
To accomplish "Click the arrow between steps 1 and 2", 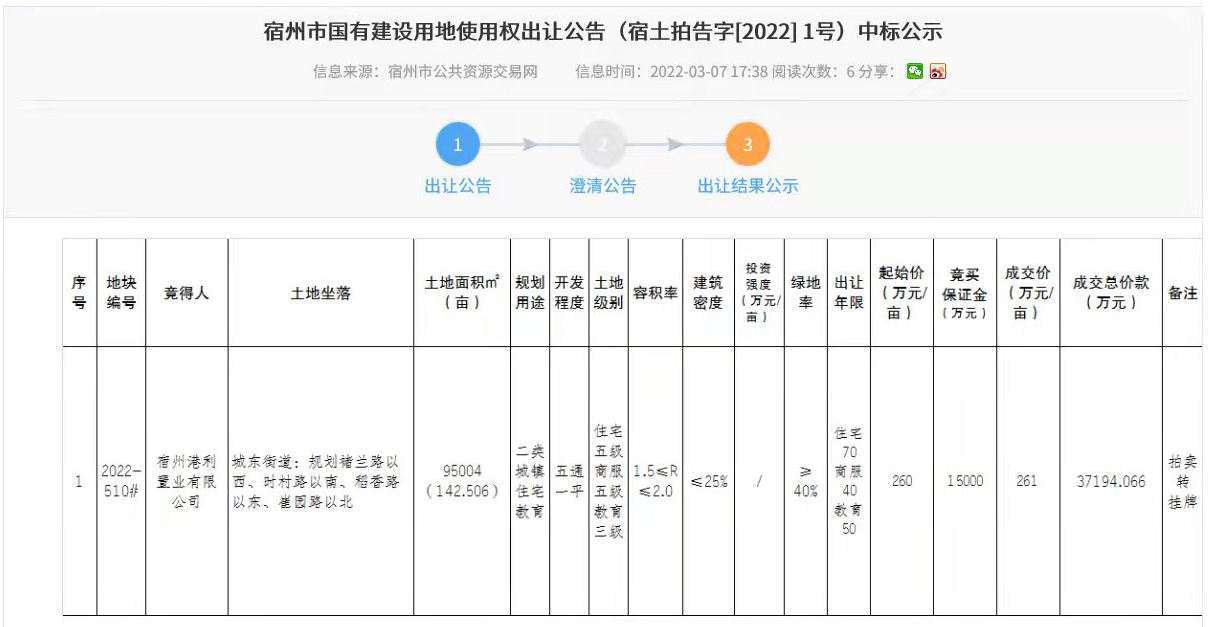I will point(530,145).
